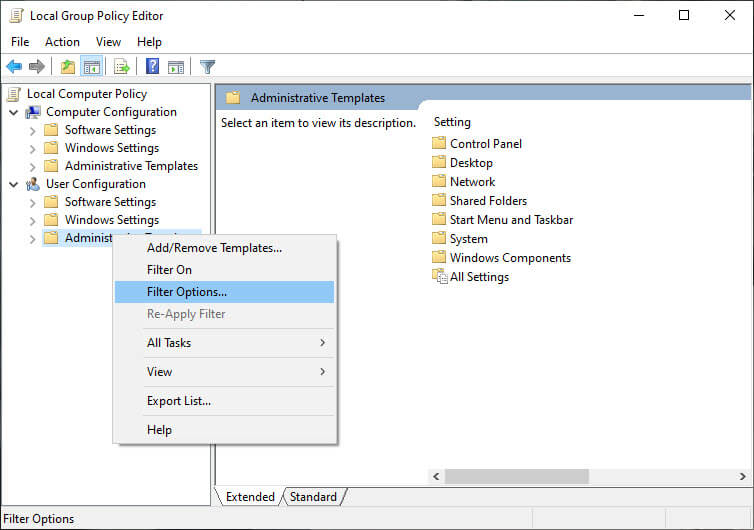
Task: Select Administrative Templates label under Computer Configuration
Action: (131, 166)
